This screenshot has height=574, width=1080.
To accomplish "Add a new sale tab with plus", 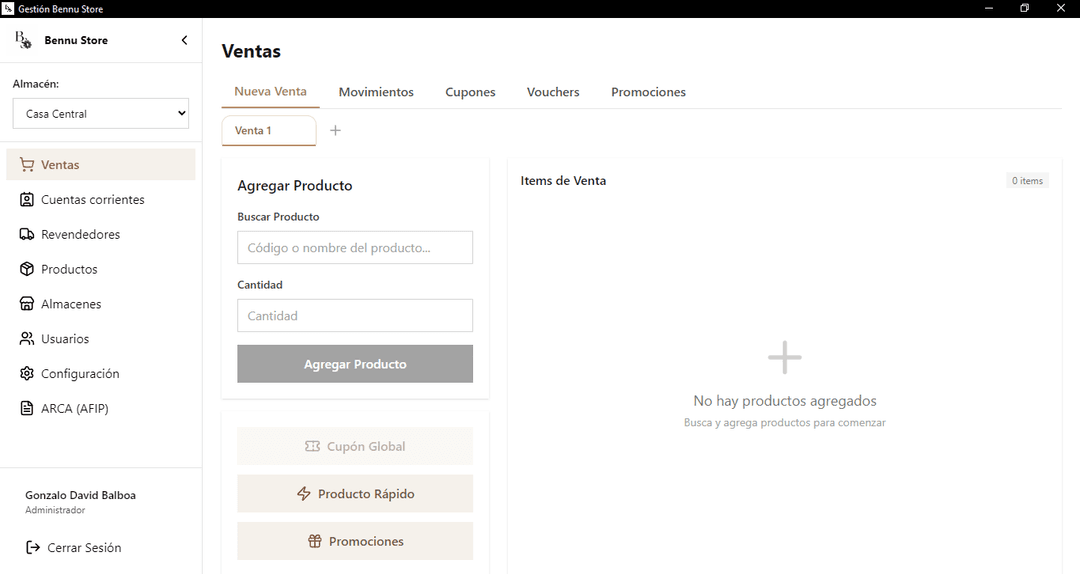I will tap(335, 130).
